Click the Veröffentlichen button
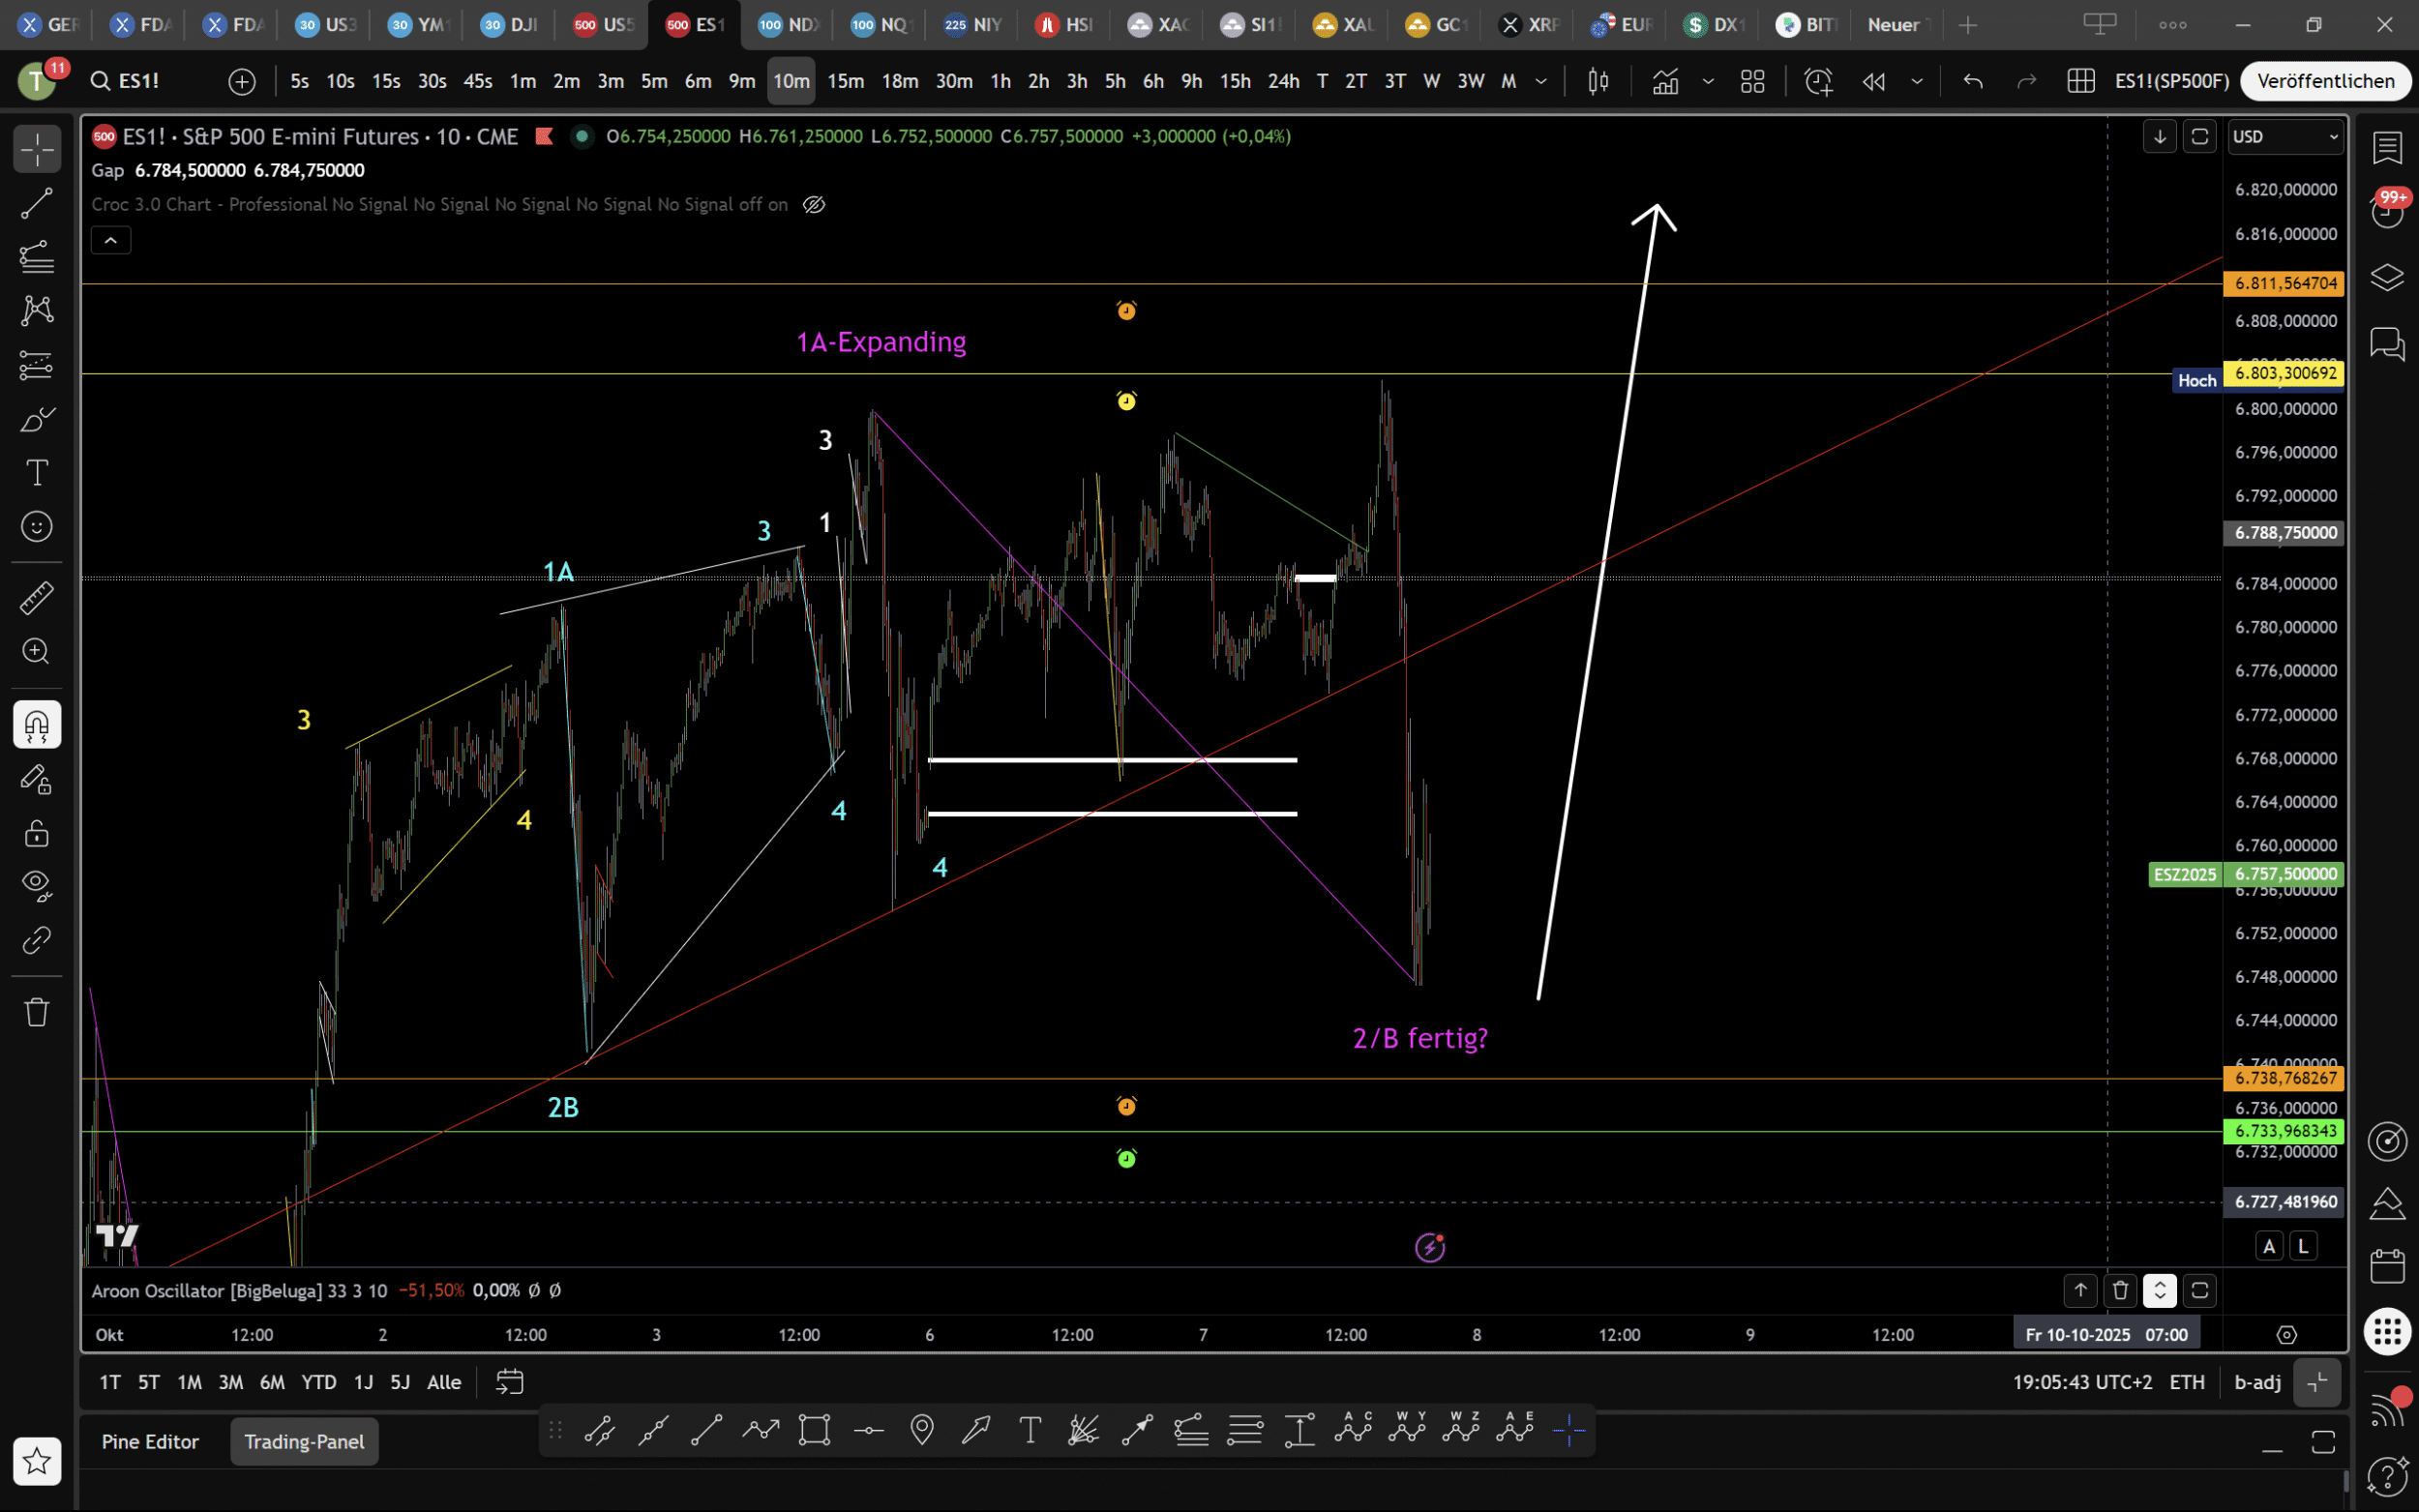 (2325, 81)
